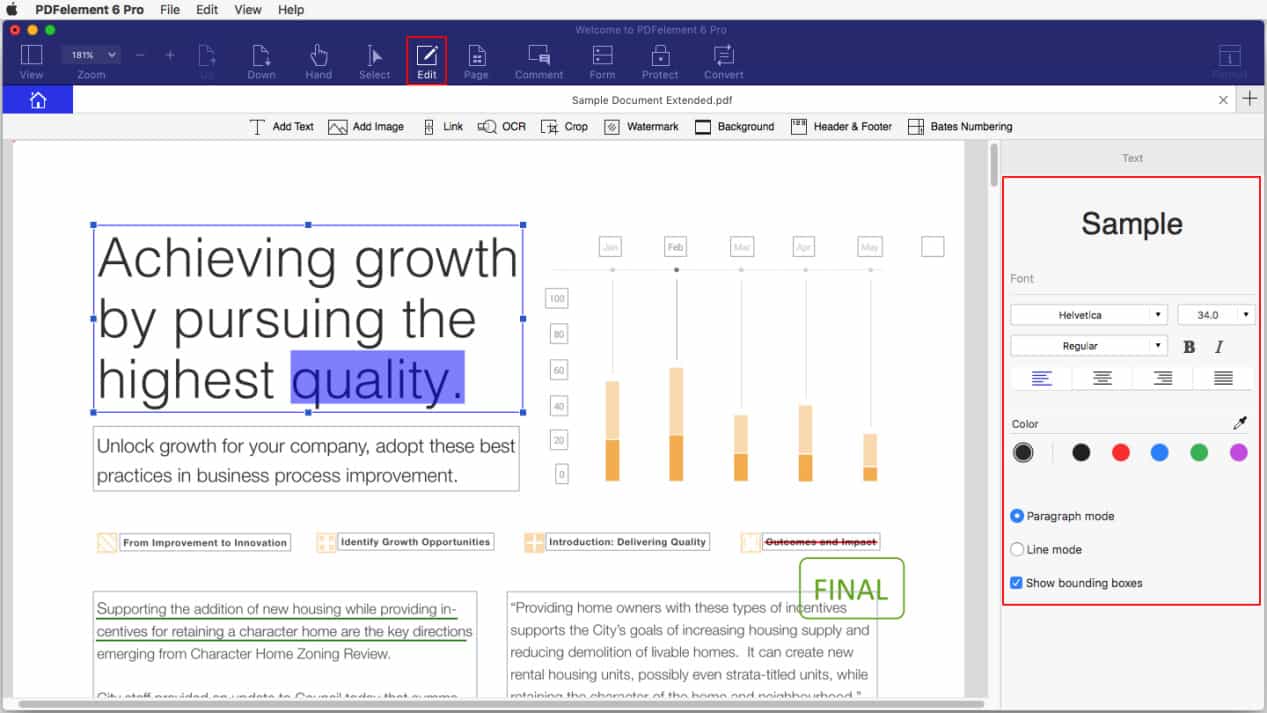Open the Helvetica font family dropdown
The width and height of the screenshot is (1267, 713).
click(1088, 315)
